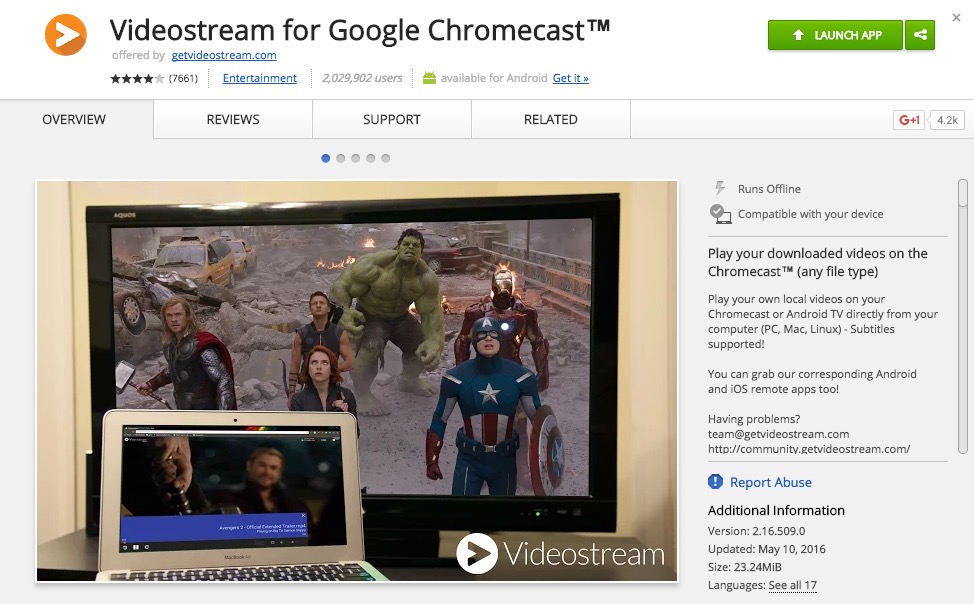974x604 pixels.
Task: Select the second screenshot carousel dot
Action: [341, 158]
